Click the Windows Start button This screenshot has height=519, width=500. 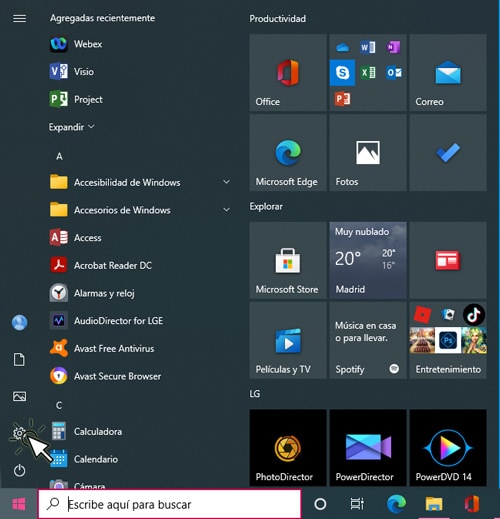point(19,504)
